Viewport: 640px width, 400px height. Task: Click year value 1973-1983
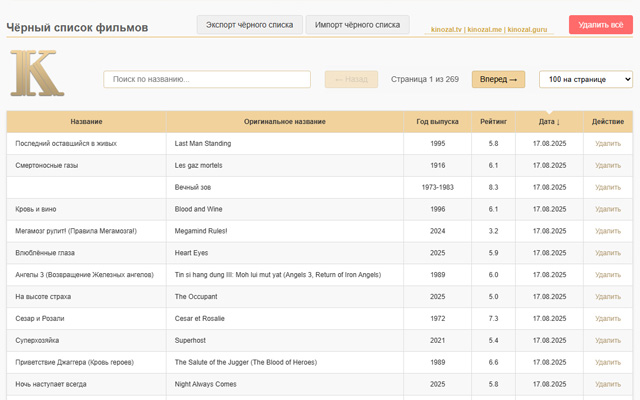pos(438,187)
